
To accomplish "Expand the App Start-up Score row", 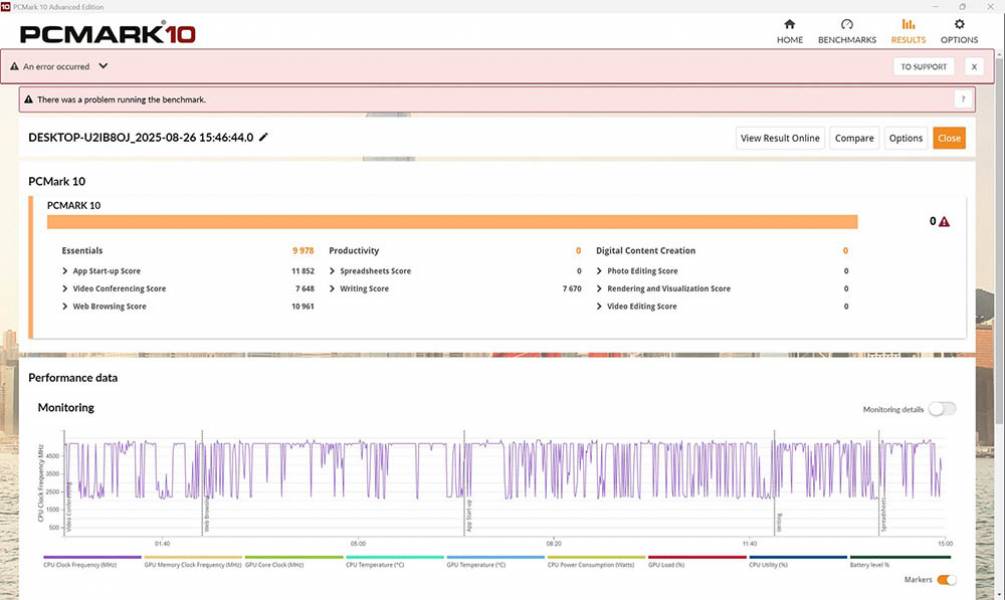I will 65,271.
